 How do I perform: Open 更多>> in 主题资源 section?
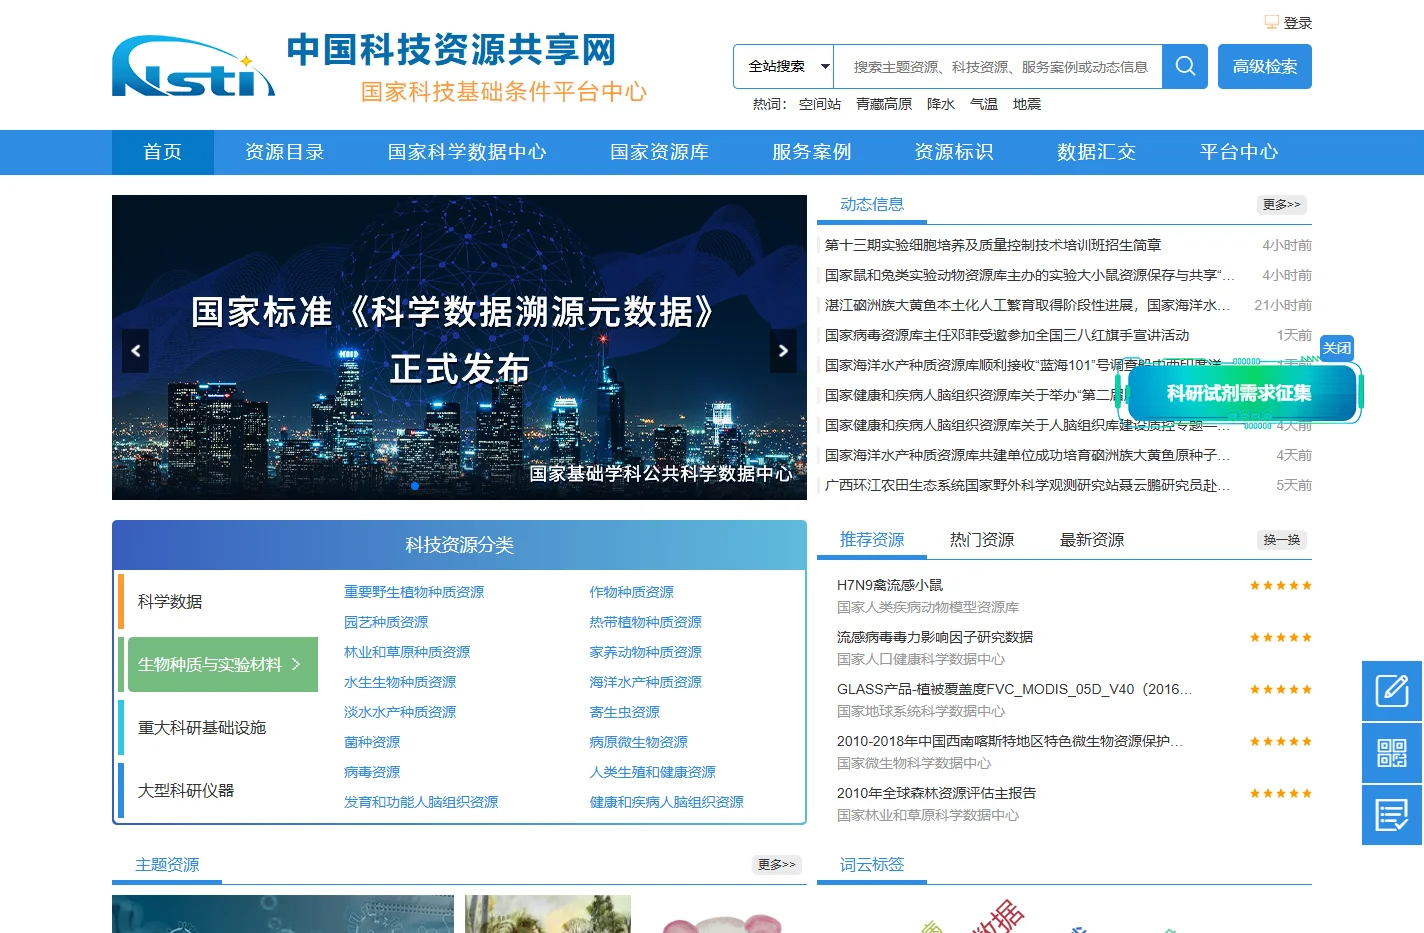coord(777,865)
